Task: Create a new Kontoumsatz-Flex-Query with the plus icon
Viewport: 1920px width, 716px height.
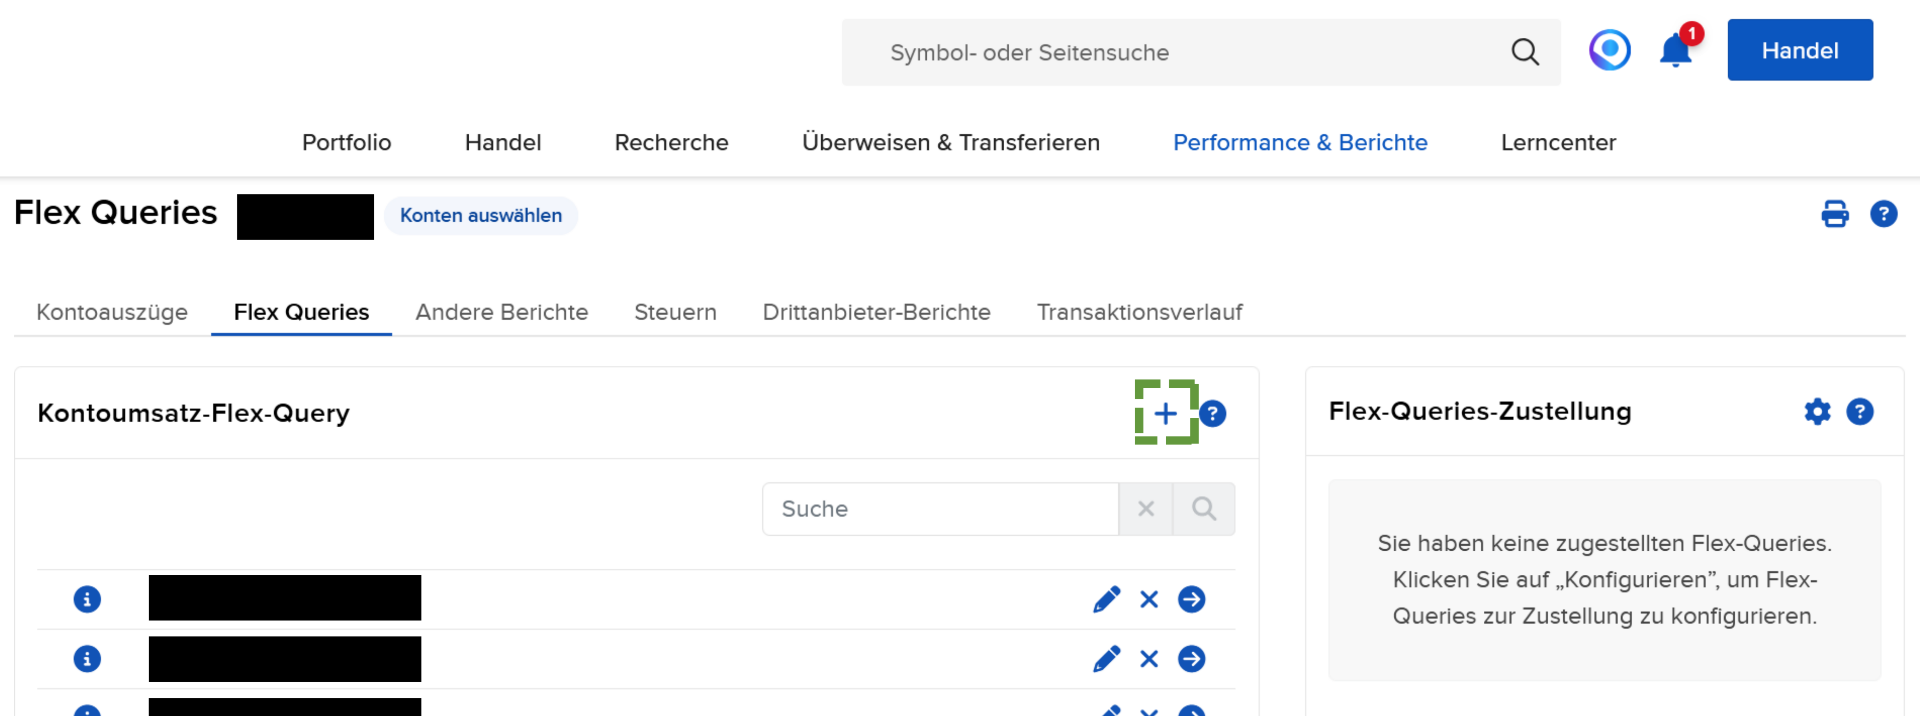Action: pos(1166,413)
